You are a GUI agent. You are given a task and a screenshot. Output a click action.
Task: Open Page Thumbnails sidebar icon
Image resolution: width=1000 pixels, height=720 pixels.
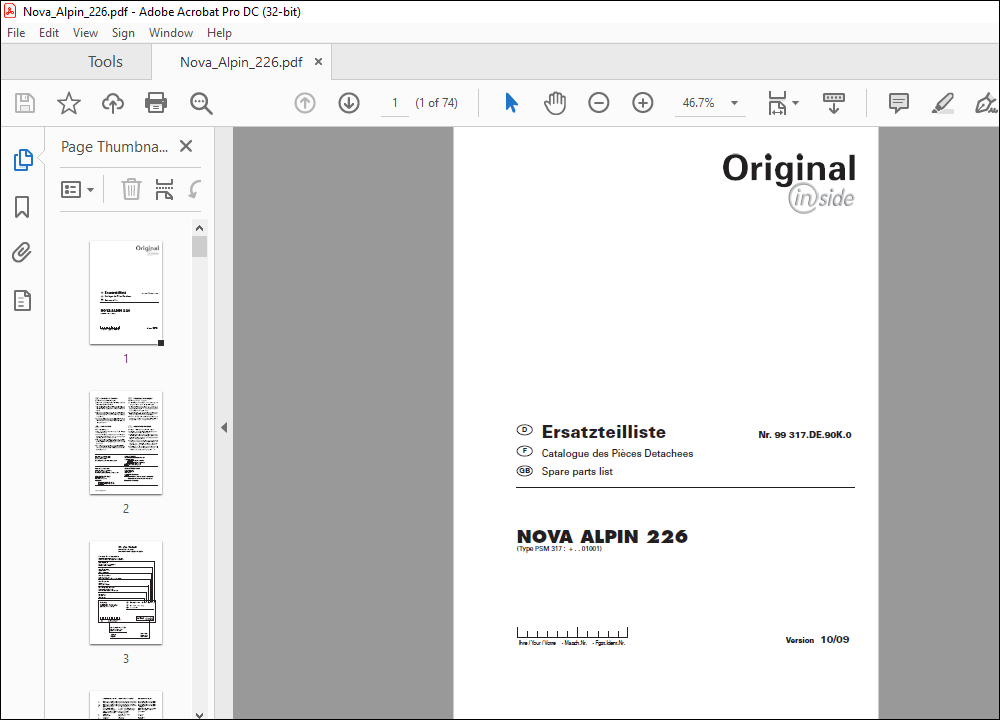pos(23,160)
